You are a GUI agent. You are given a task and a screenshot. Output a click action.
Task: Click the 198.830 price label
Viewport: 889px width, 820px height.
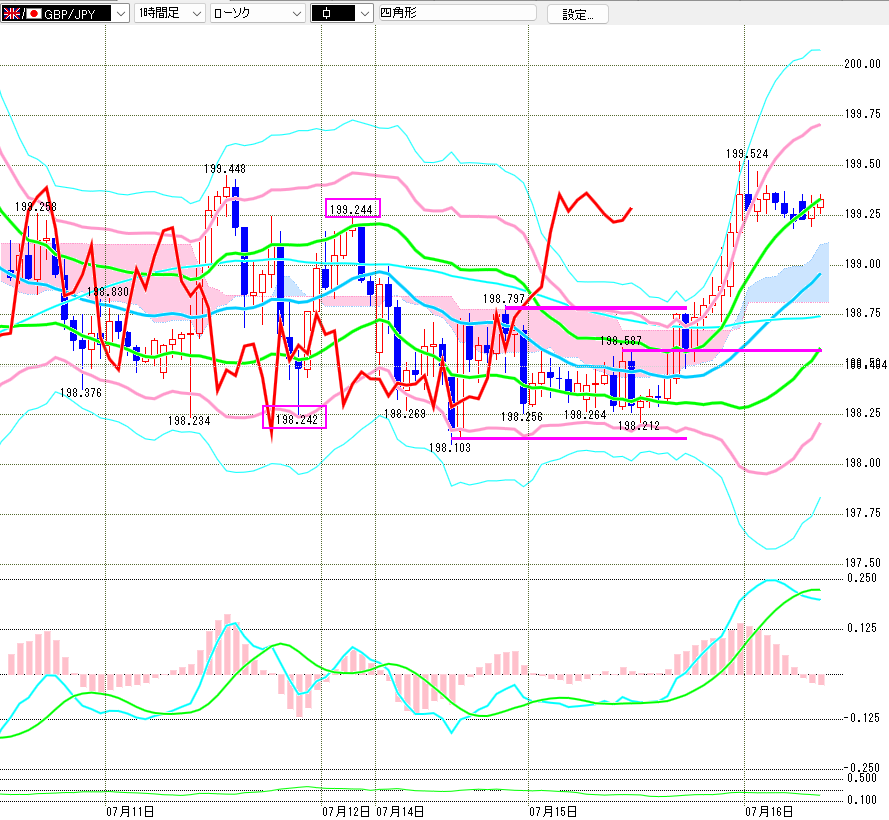click(108, 291)
